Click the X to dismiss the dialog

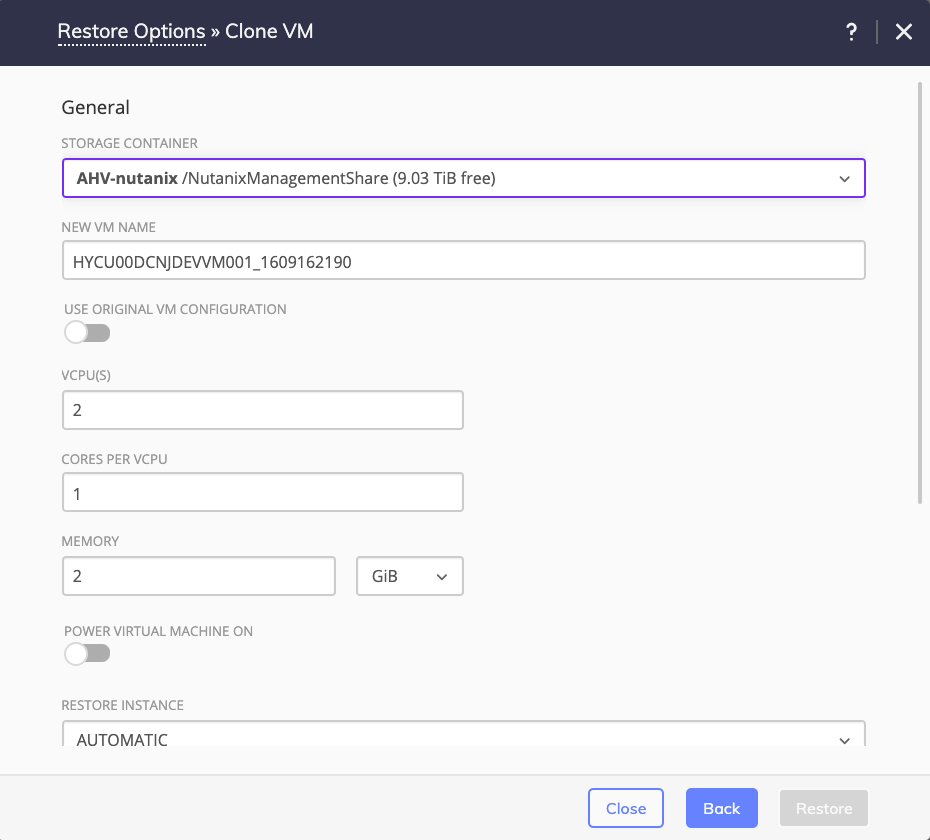[x=903, y=31]
